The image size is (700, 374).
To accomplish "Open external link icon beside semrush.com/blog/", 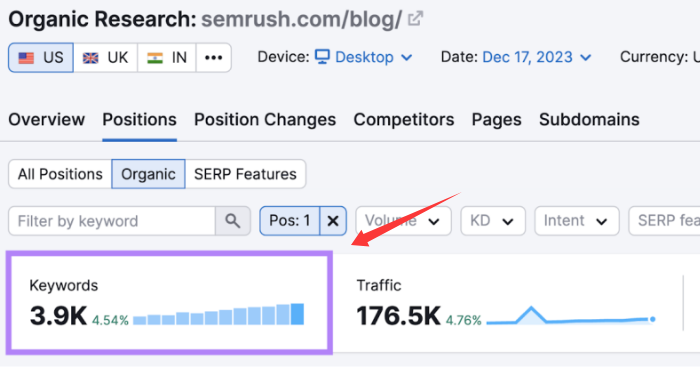I will click(415, 19).
